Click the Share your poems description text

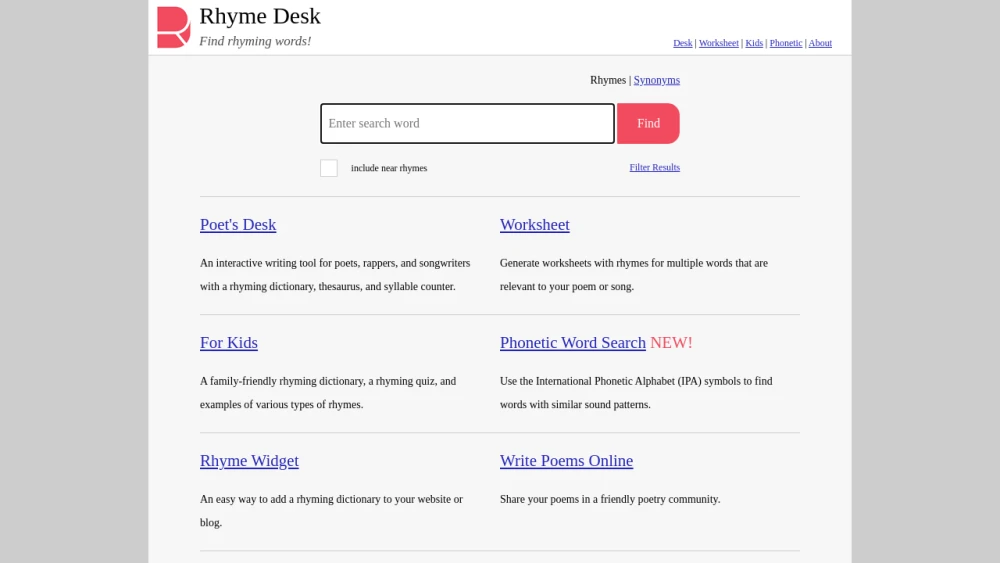(x=610, y=499)
